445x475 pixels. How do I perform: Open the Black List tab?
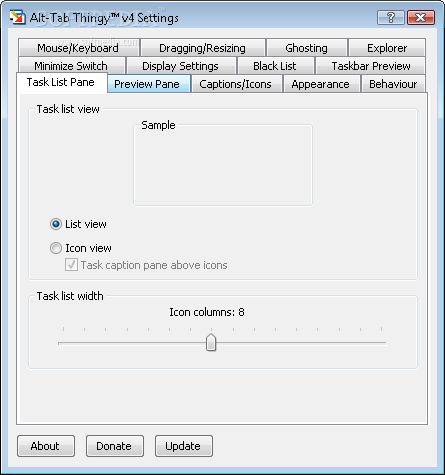tap(275, 66)
